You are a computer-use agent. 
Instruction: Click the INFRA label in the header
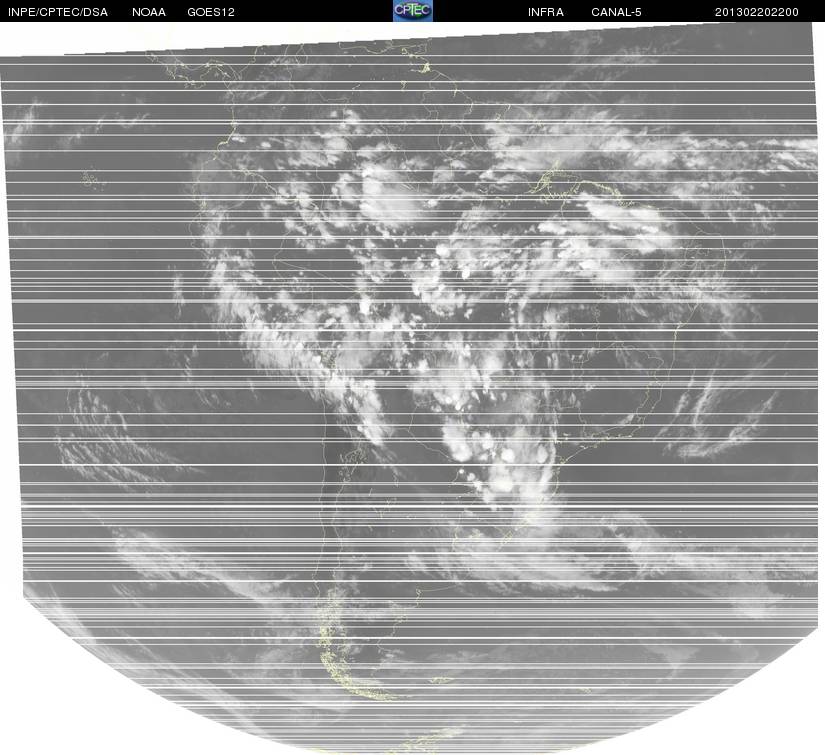[546, 12]
